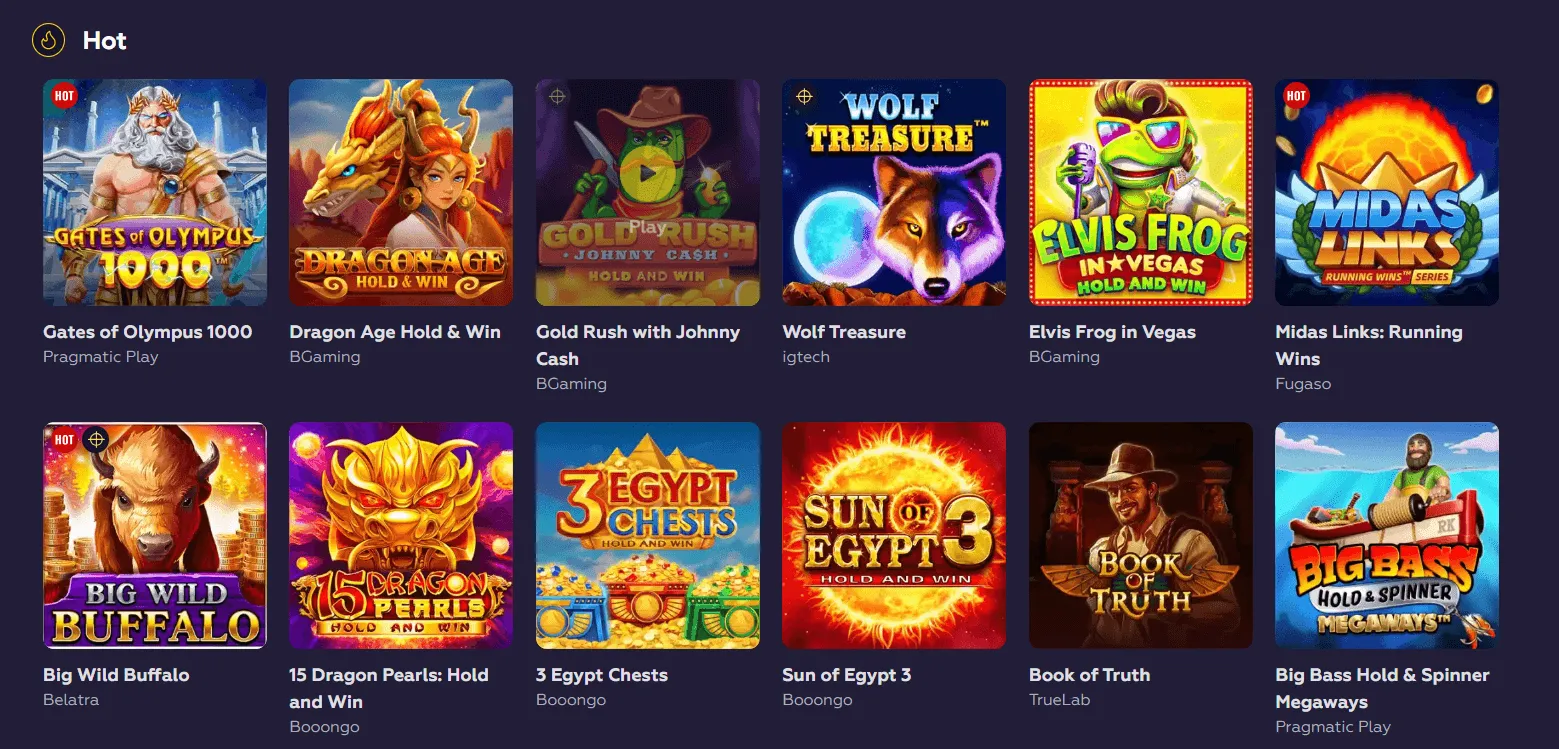Click the crosshair icon on Big Wild Buffalo tile
This screenshot has height=749, width=1559.
[x=97, y=439]
